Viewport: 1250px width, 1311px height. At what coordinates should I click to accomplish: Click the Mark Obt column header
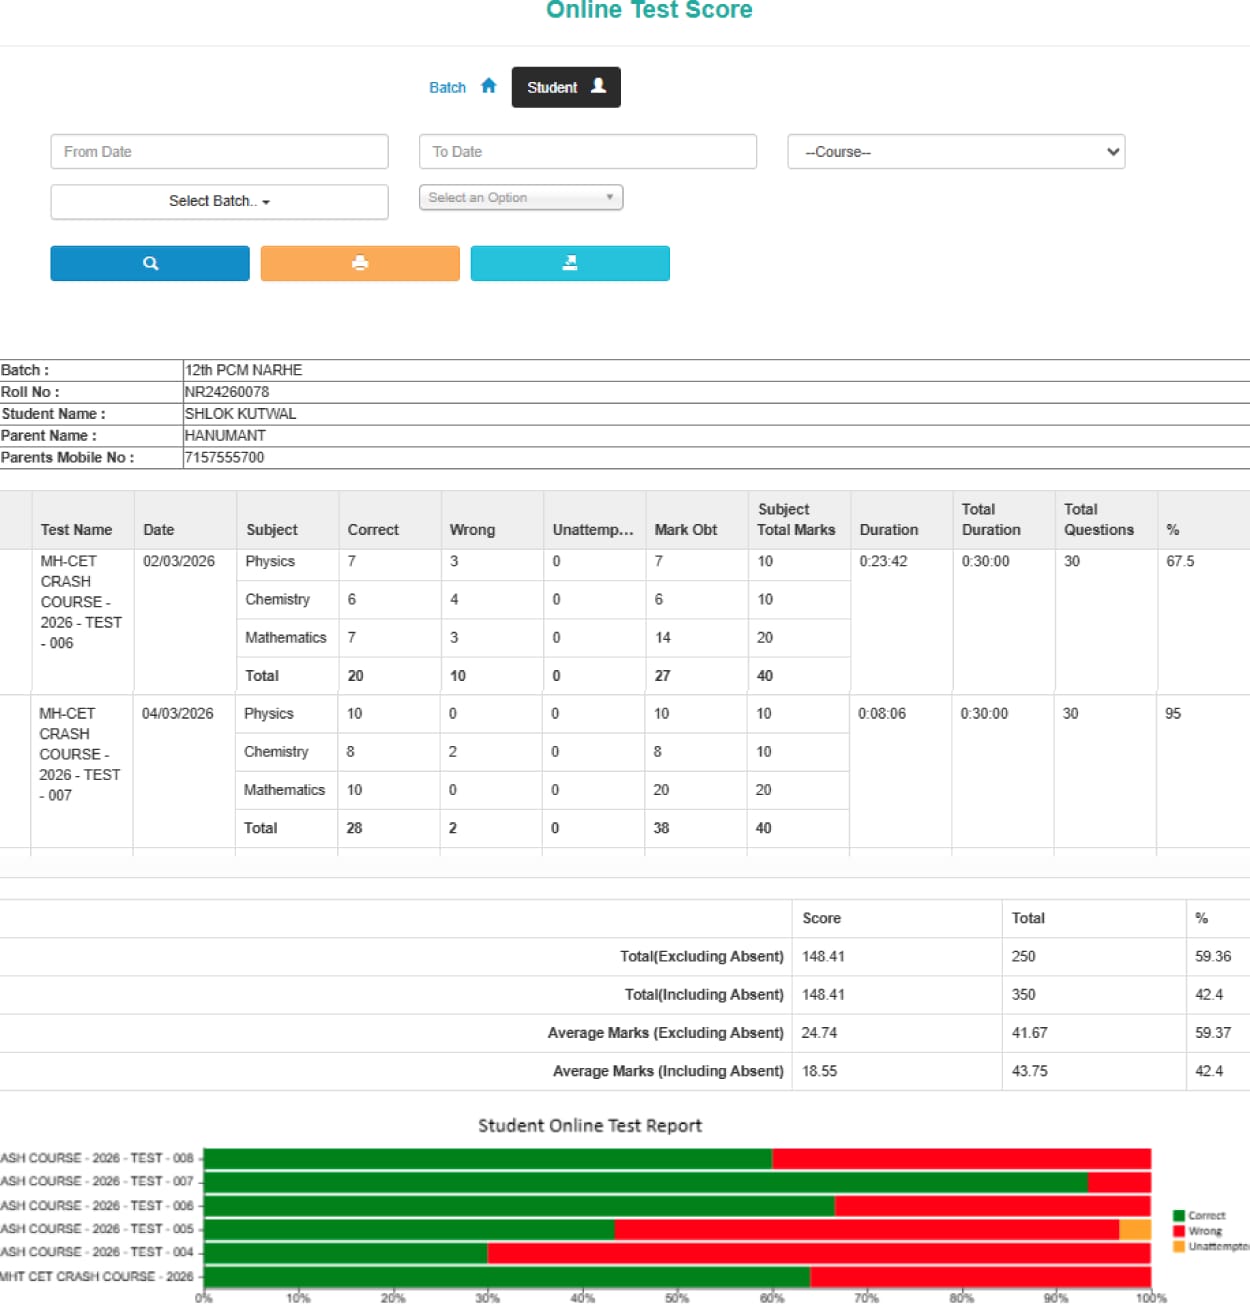685,530
